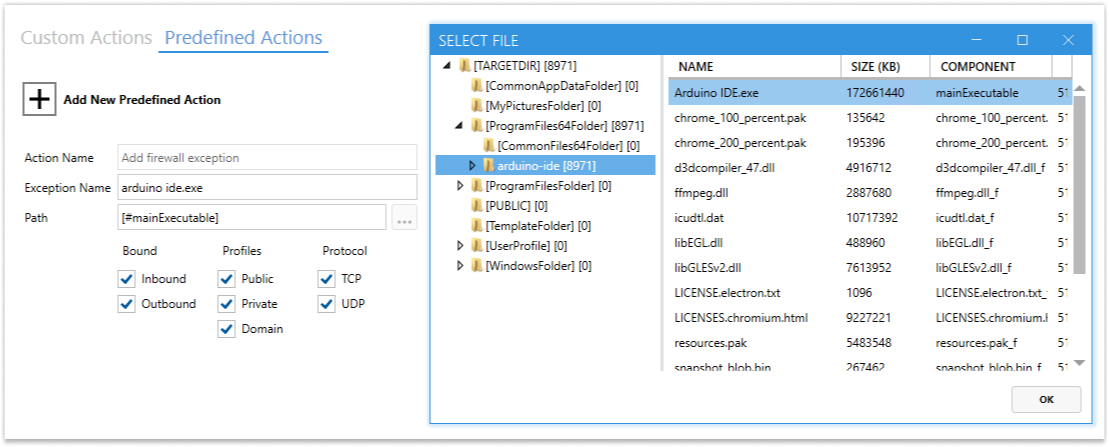Confirm selection with the OK button
Screen dimensions: 1109x447
click(1046, 400)
